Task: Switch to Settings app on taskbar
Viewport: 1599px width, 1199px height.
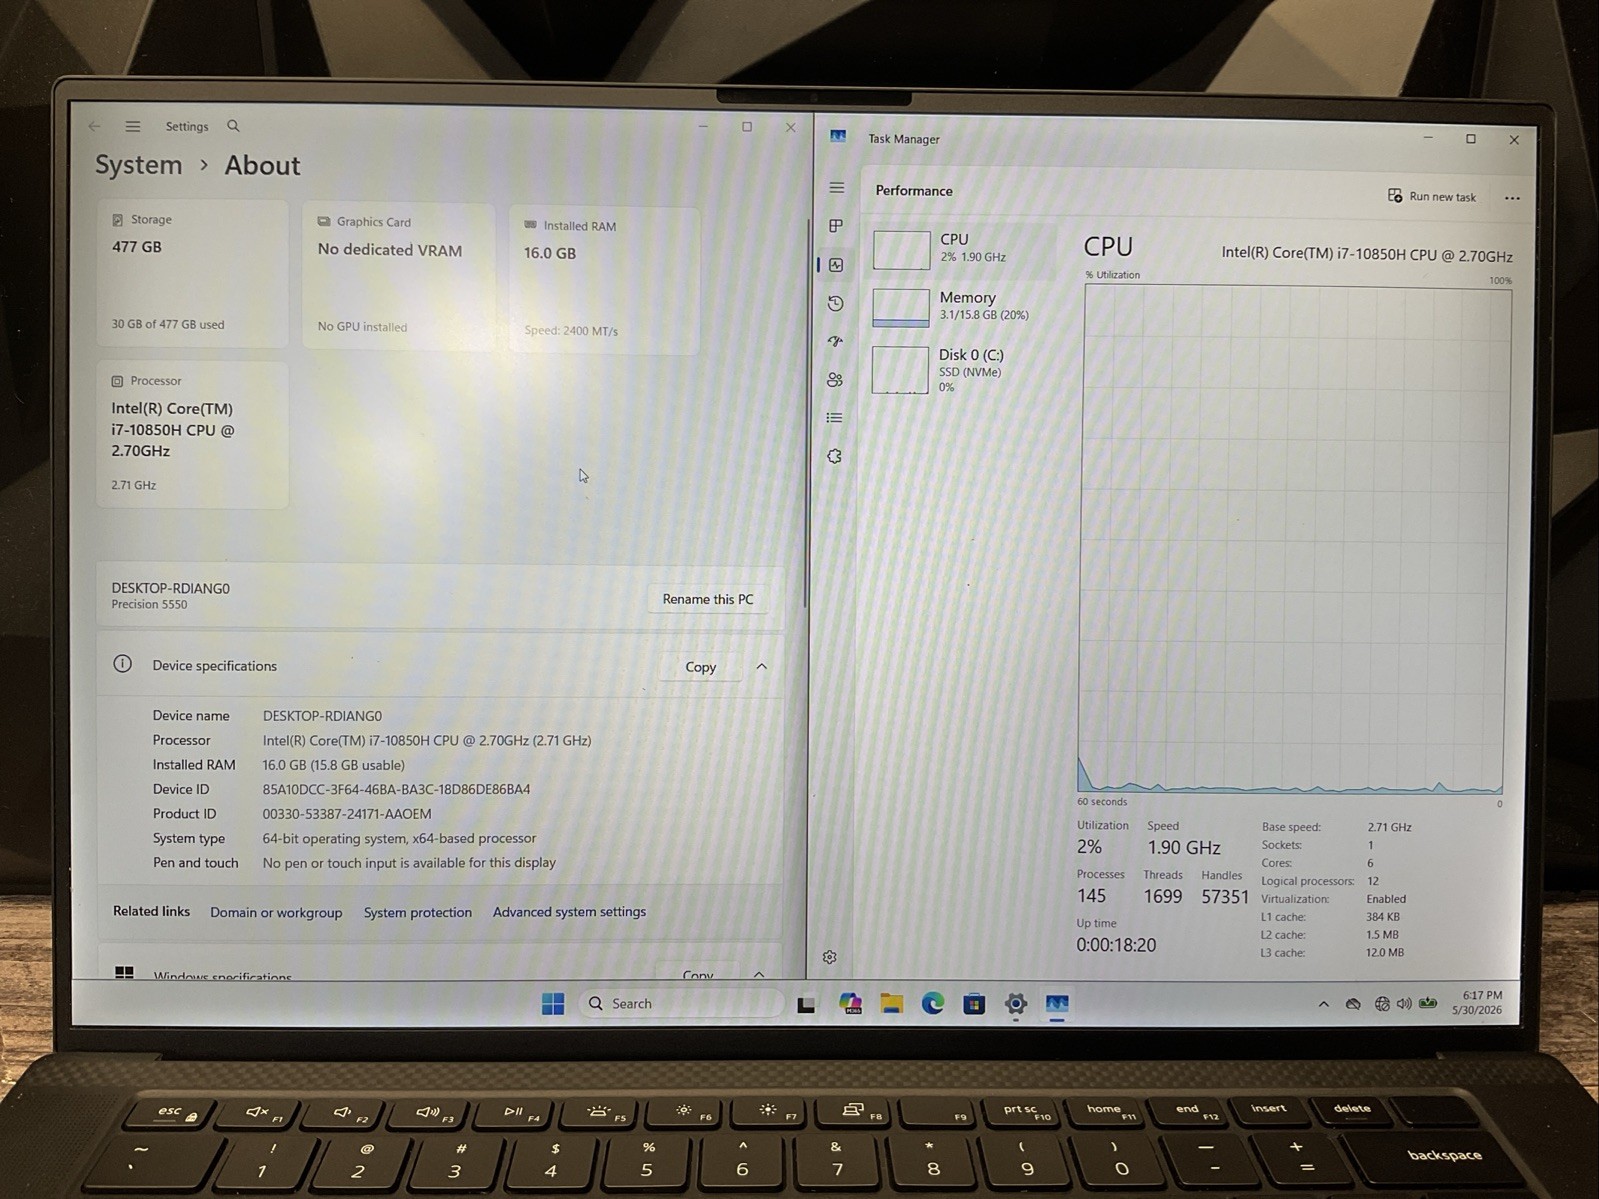Action: click(x=1015, y=1003)
